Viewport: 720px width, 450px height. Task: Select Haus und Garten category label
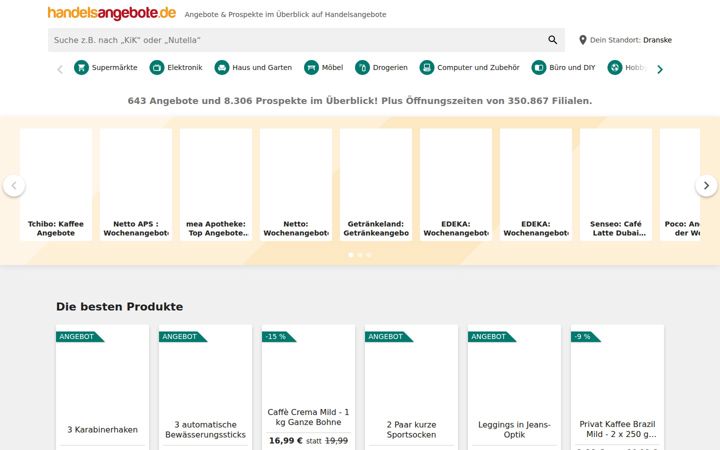[x=262, y=68]
